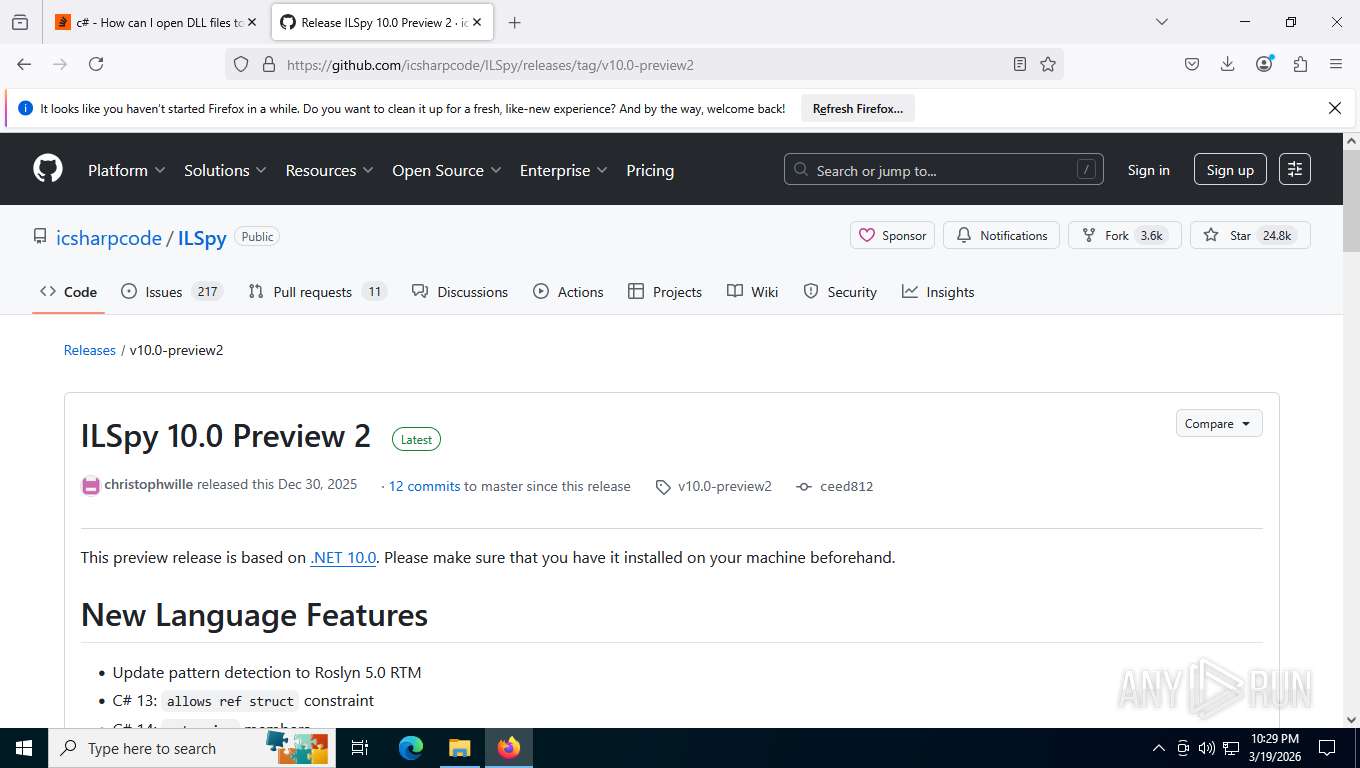Expand the Resources menu
This screenshot has height=768, width=1360.
pos(329,170)
